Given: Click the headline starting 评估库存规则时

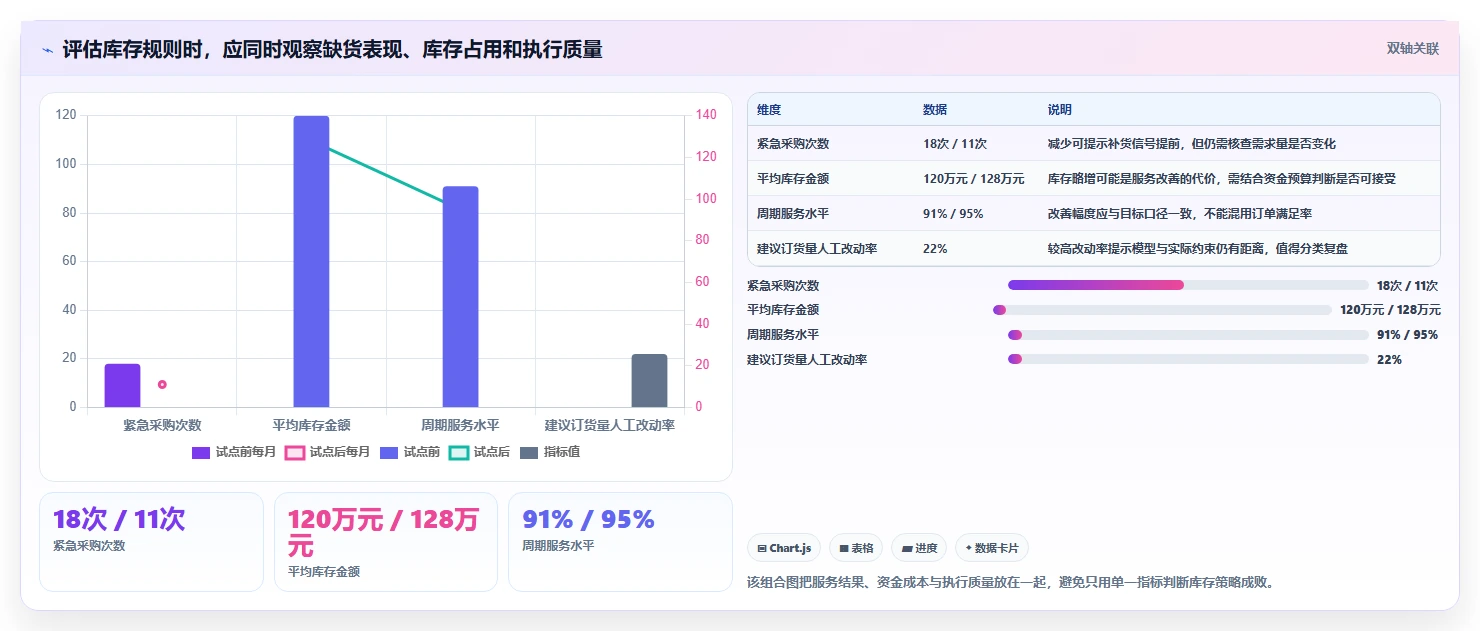Looking at the screenshot, I should tap(332, 50).
